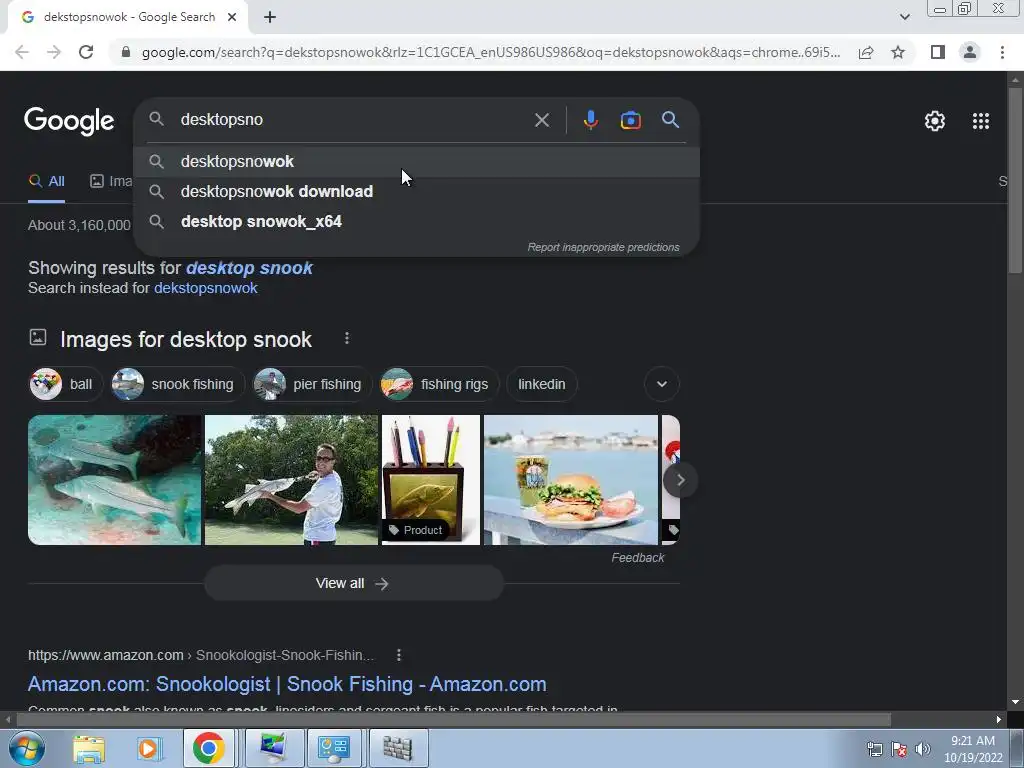This screenshot has height=768, width=1024.
Task: Open a new browser tab
Action: point(270,18)
